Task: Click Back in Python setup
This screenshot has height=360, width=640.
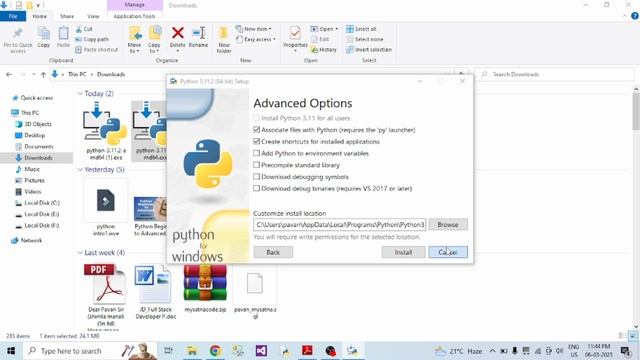Action: (x=273, y=252)
